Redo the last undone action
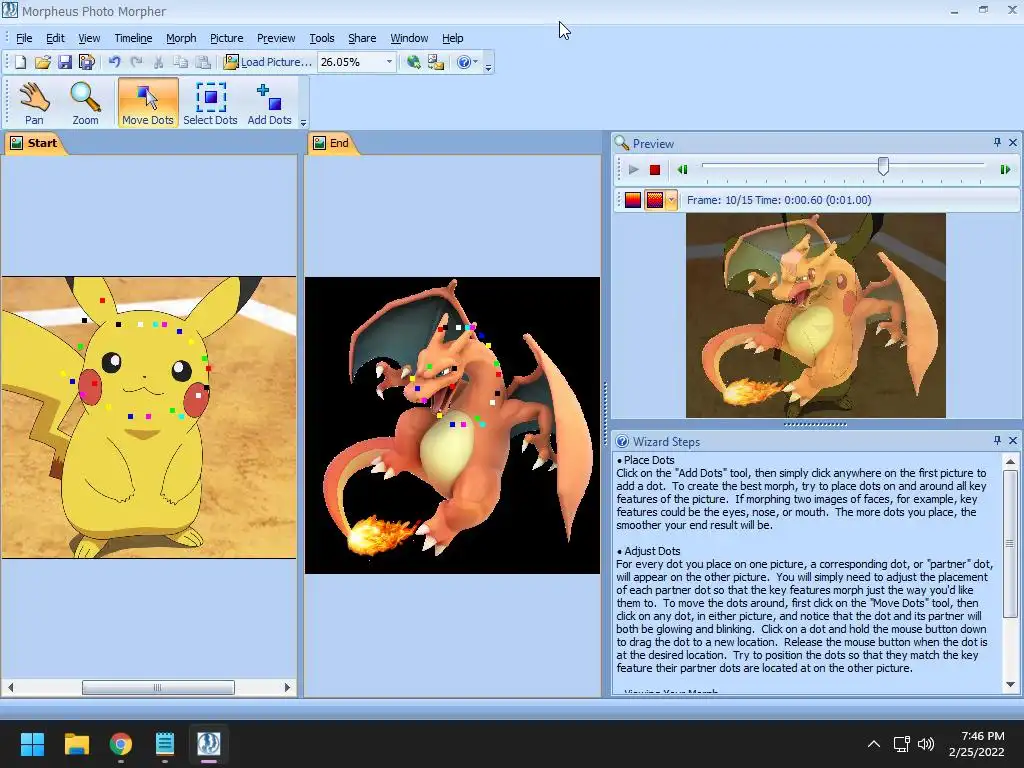Screen dimensions: 1024x768 click(136, 62)
